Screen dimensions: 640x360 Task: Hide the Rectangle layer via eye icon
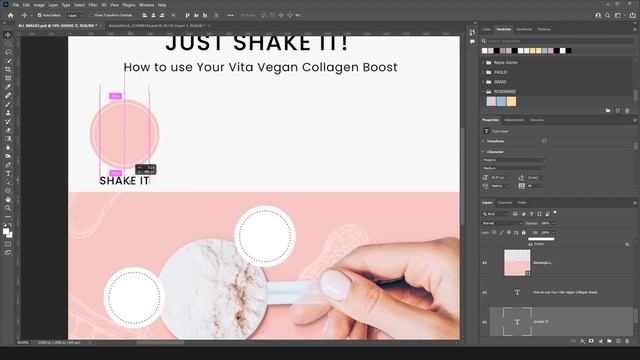484,263
